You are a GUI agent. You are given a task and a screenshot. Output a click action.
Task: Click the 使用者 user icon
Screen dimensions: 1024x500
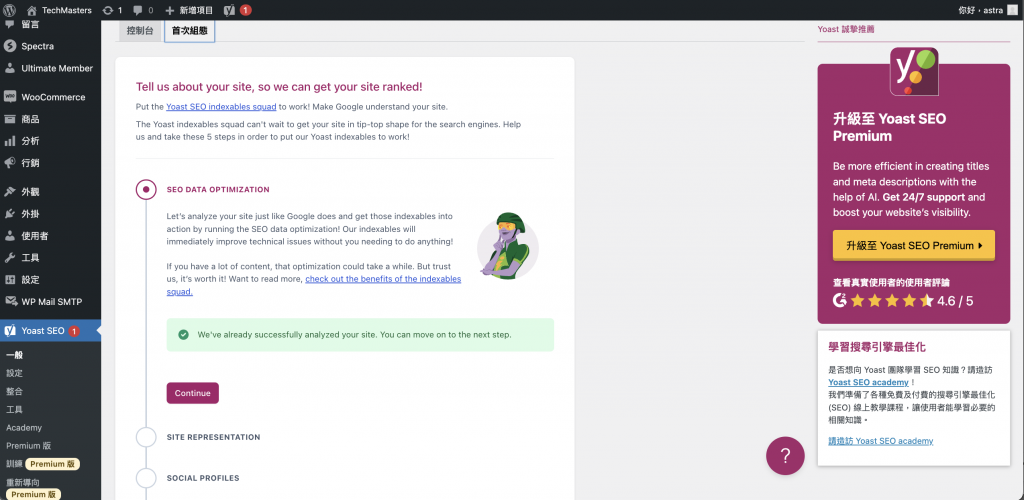pos(10,236)
